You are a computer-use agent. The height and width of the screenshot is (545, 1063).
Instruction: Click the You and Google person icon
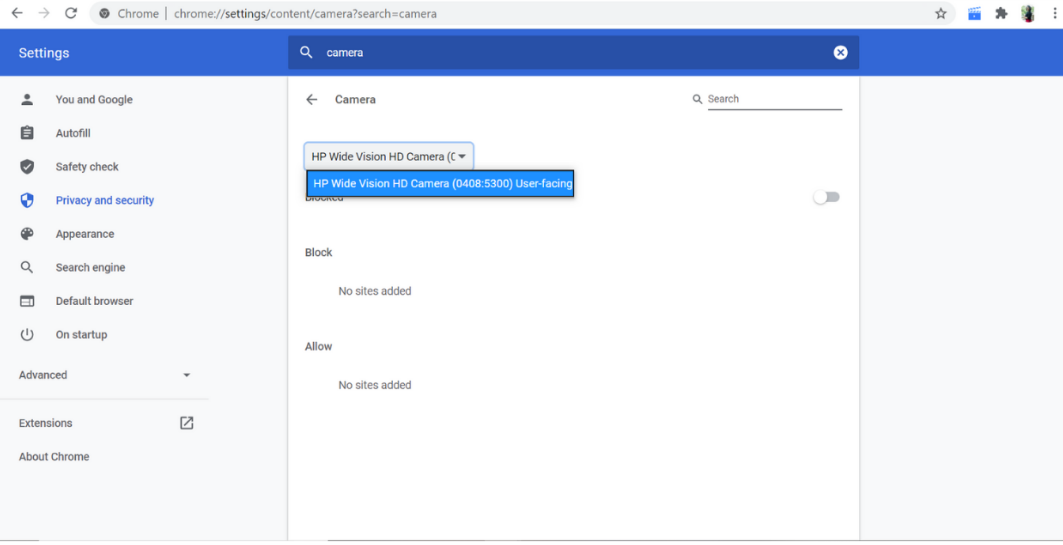click(x=27, y=100)
